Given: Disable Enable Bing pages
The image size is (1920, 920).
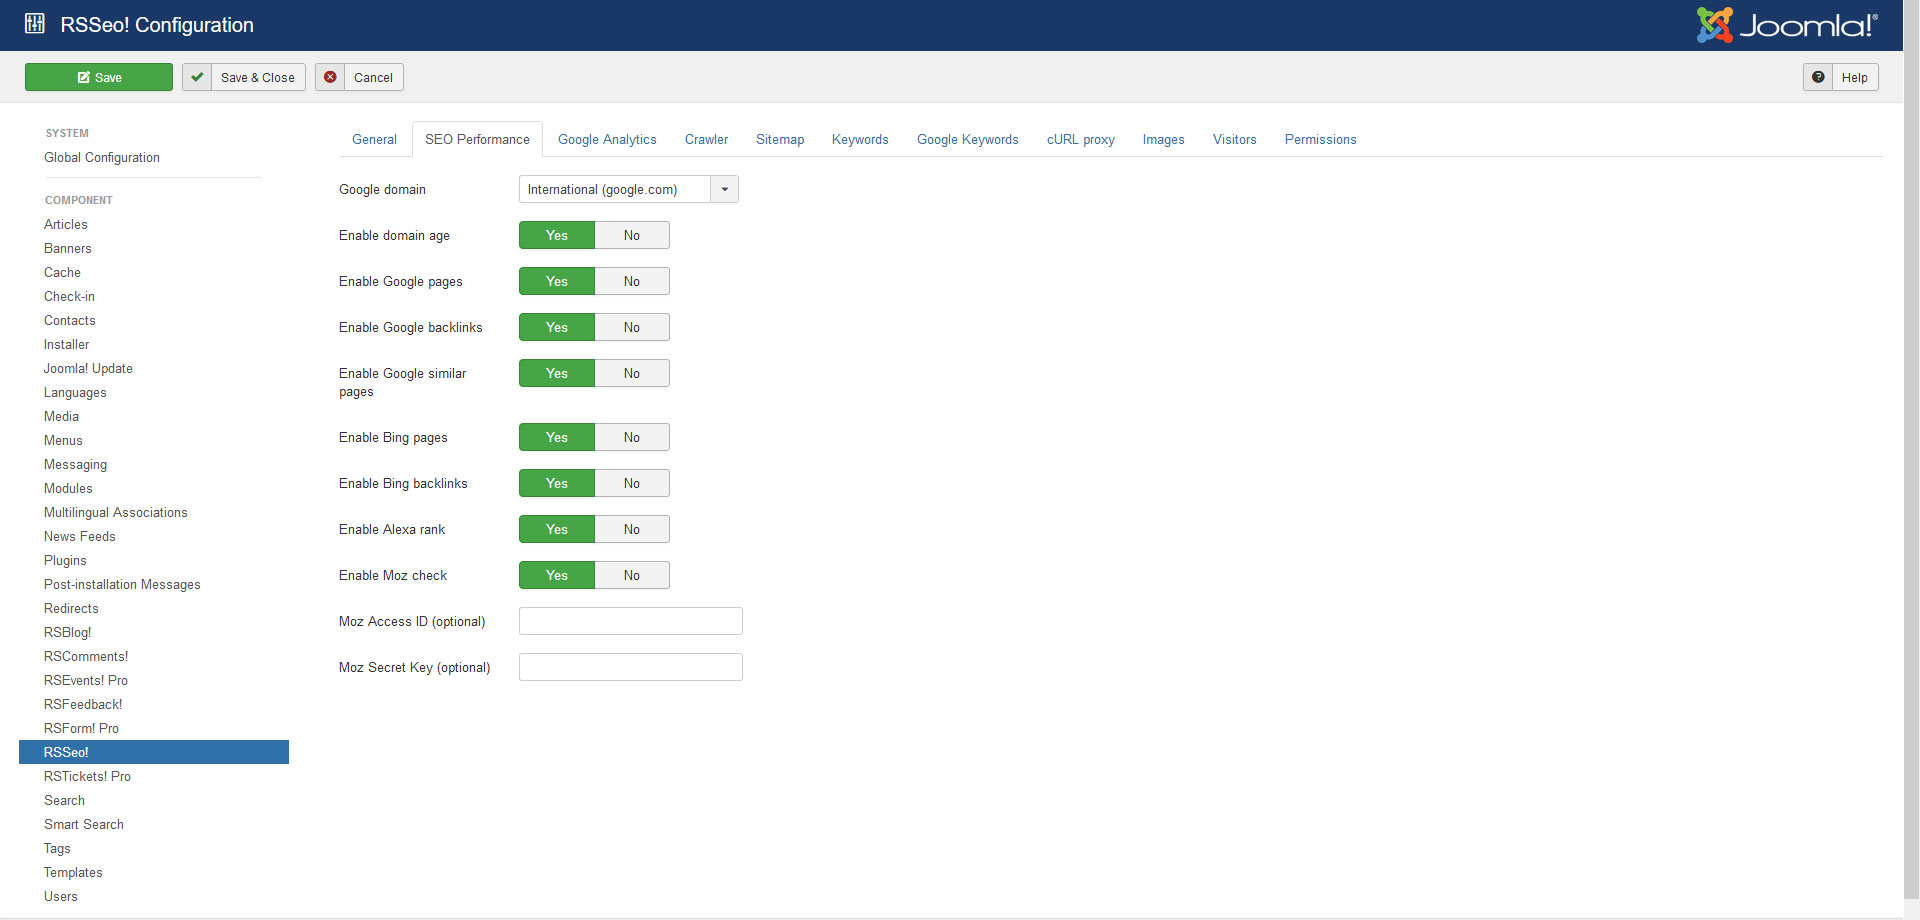Looking at the screenshot, I should [x=632, y=437].
